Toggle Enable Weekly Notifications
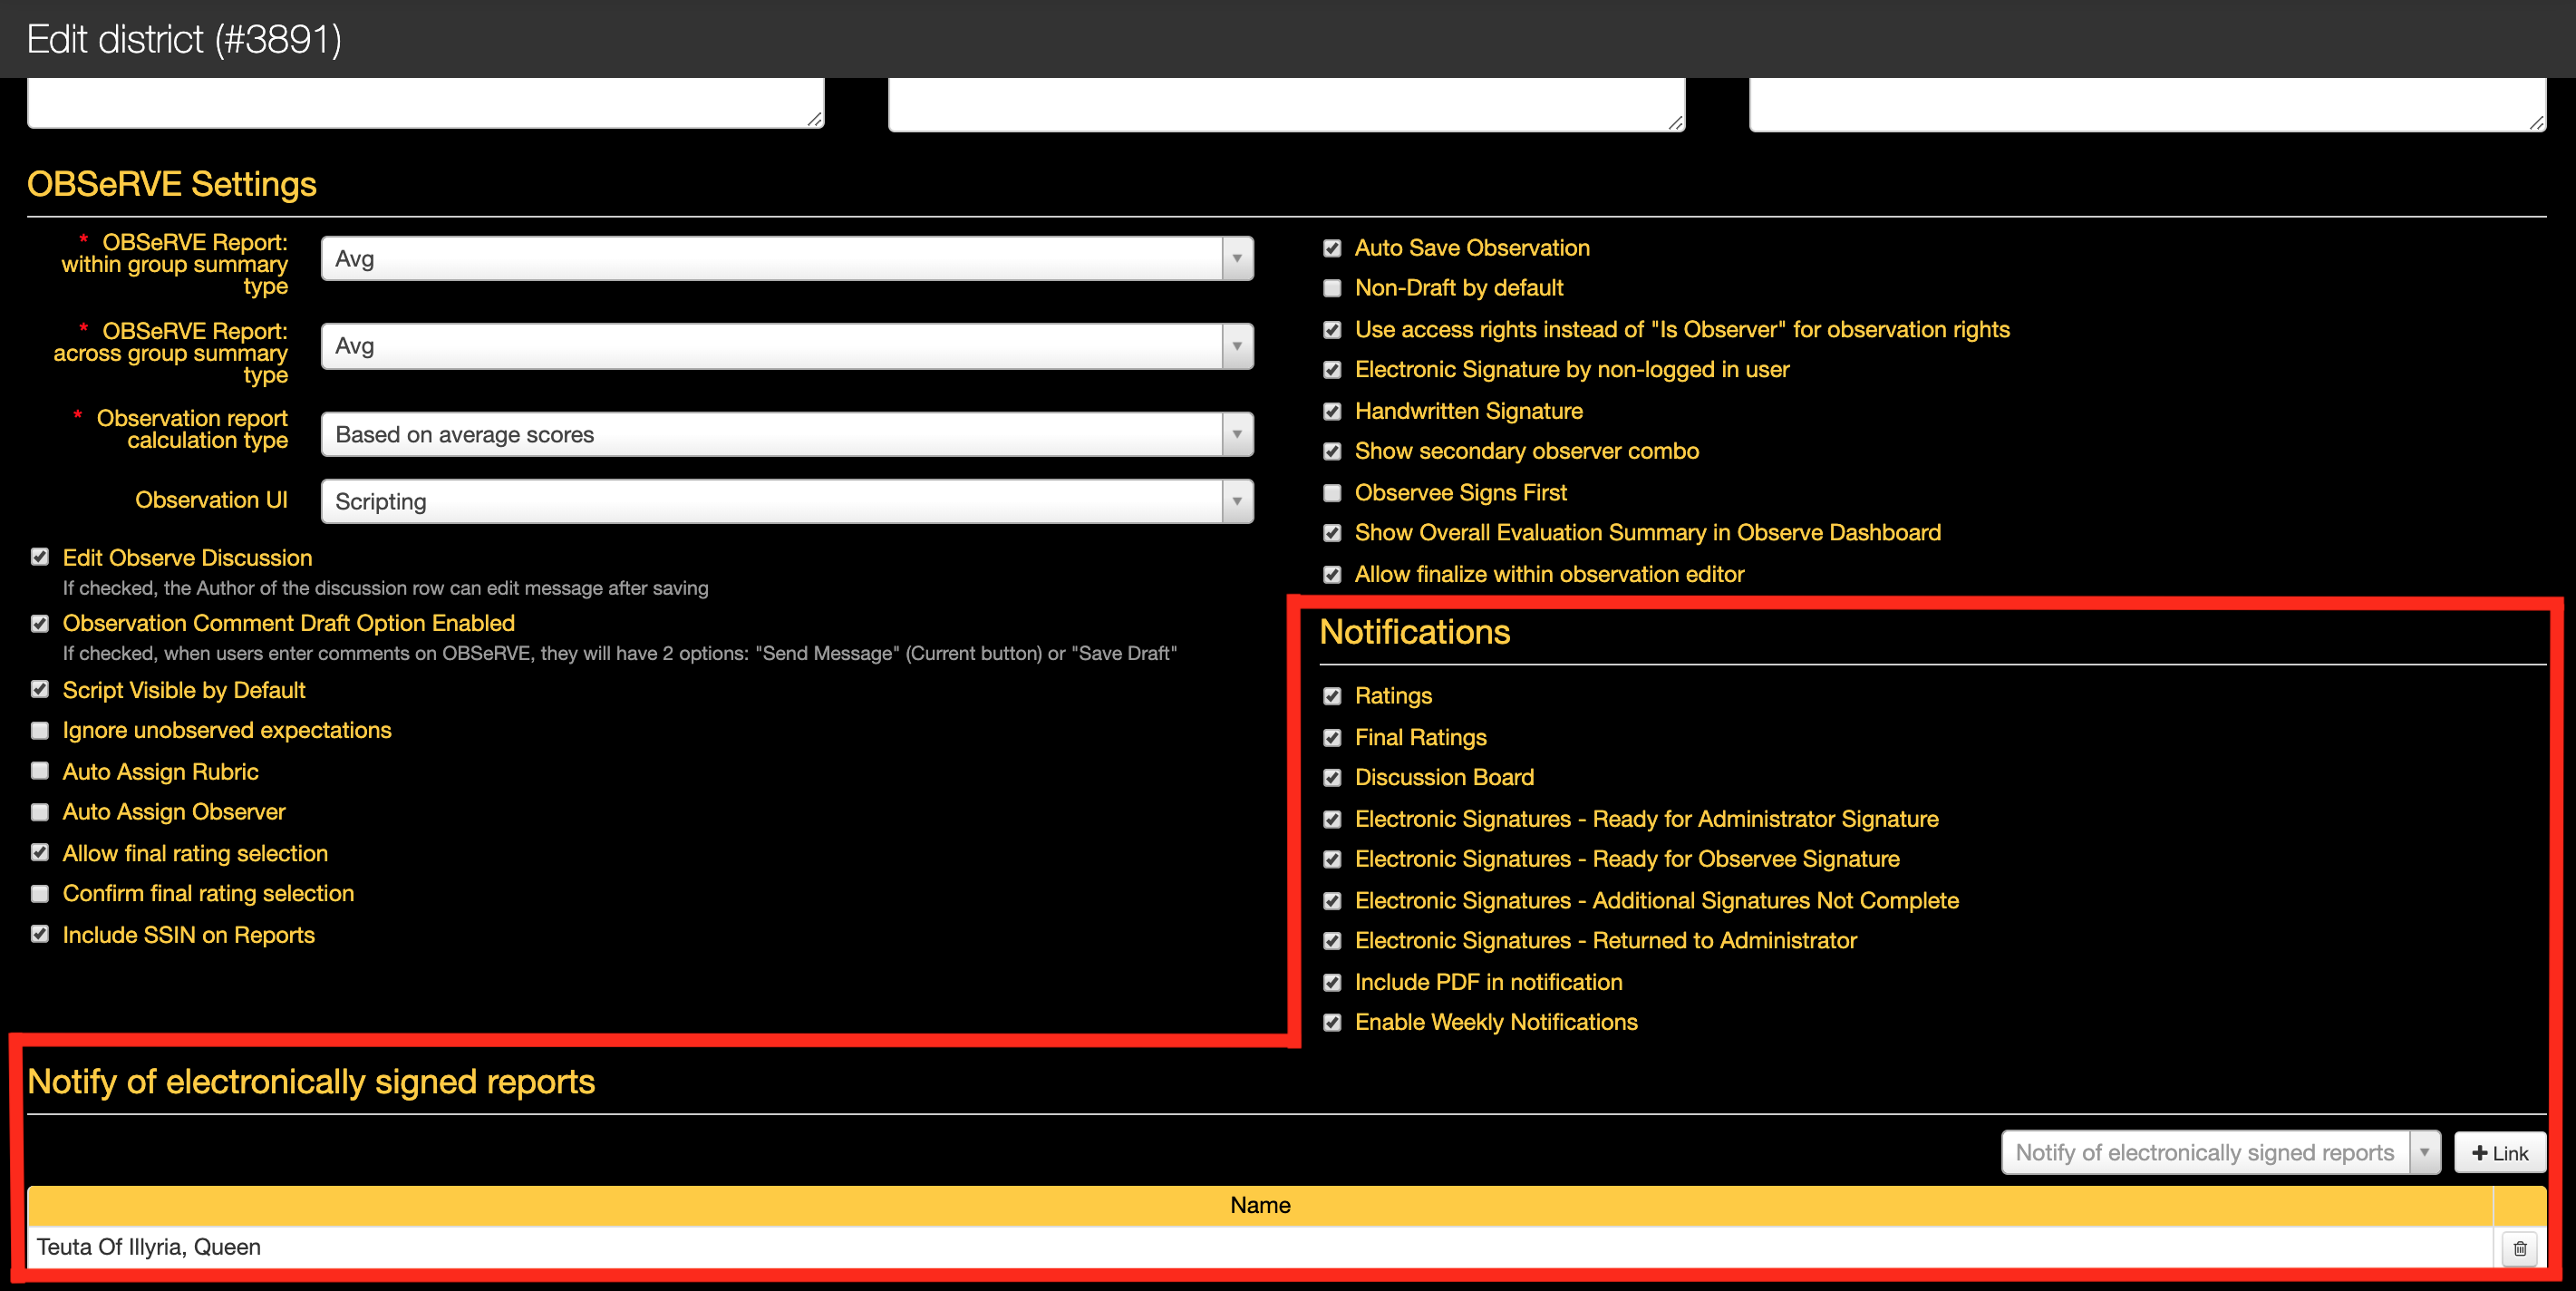The width and height of the screenshot is (2576, 1291). pos(1332,1023)
